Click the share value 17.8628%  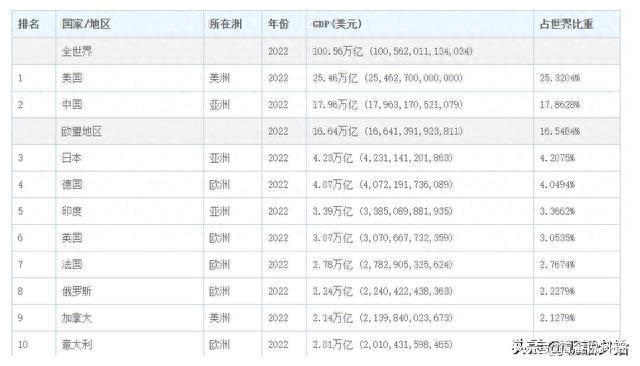click(x=560, y=105)
